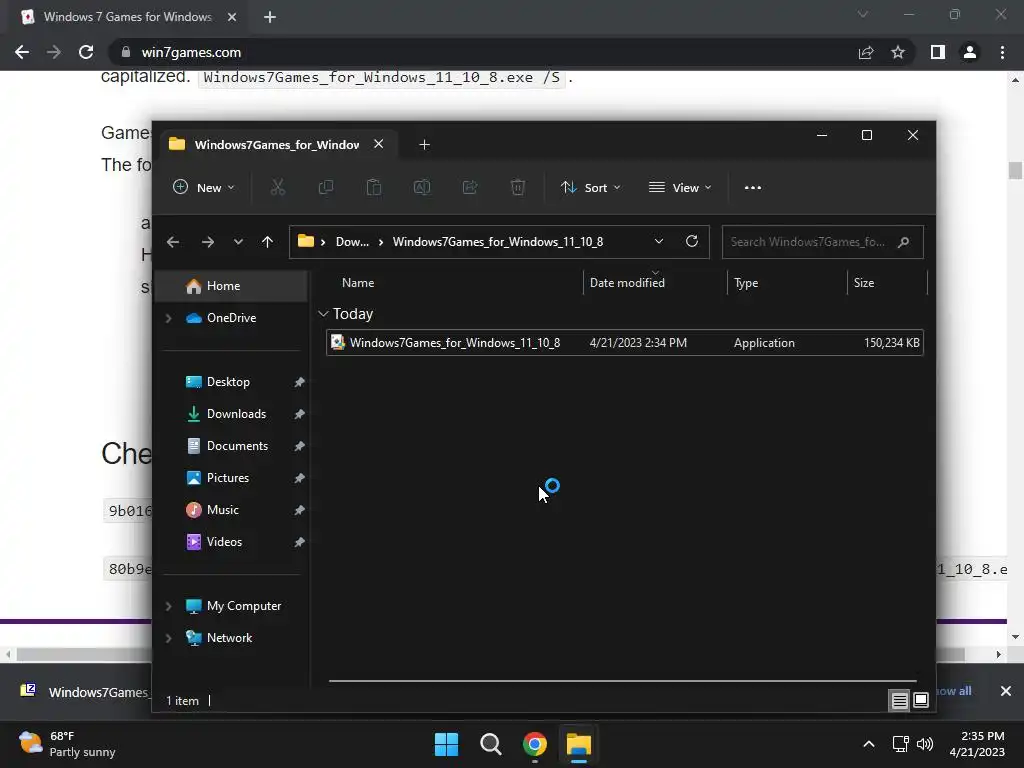The height and width of the screenshot is (768, 1024).
Task: Add a new Explorer tab
Action: click(424, 144)
